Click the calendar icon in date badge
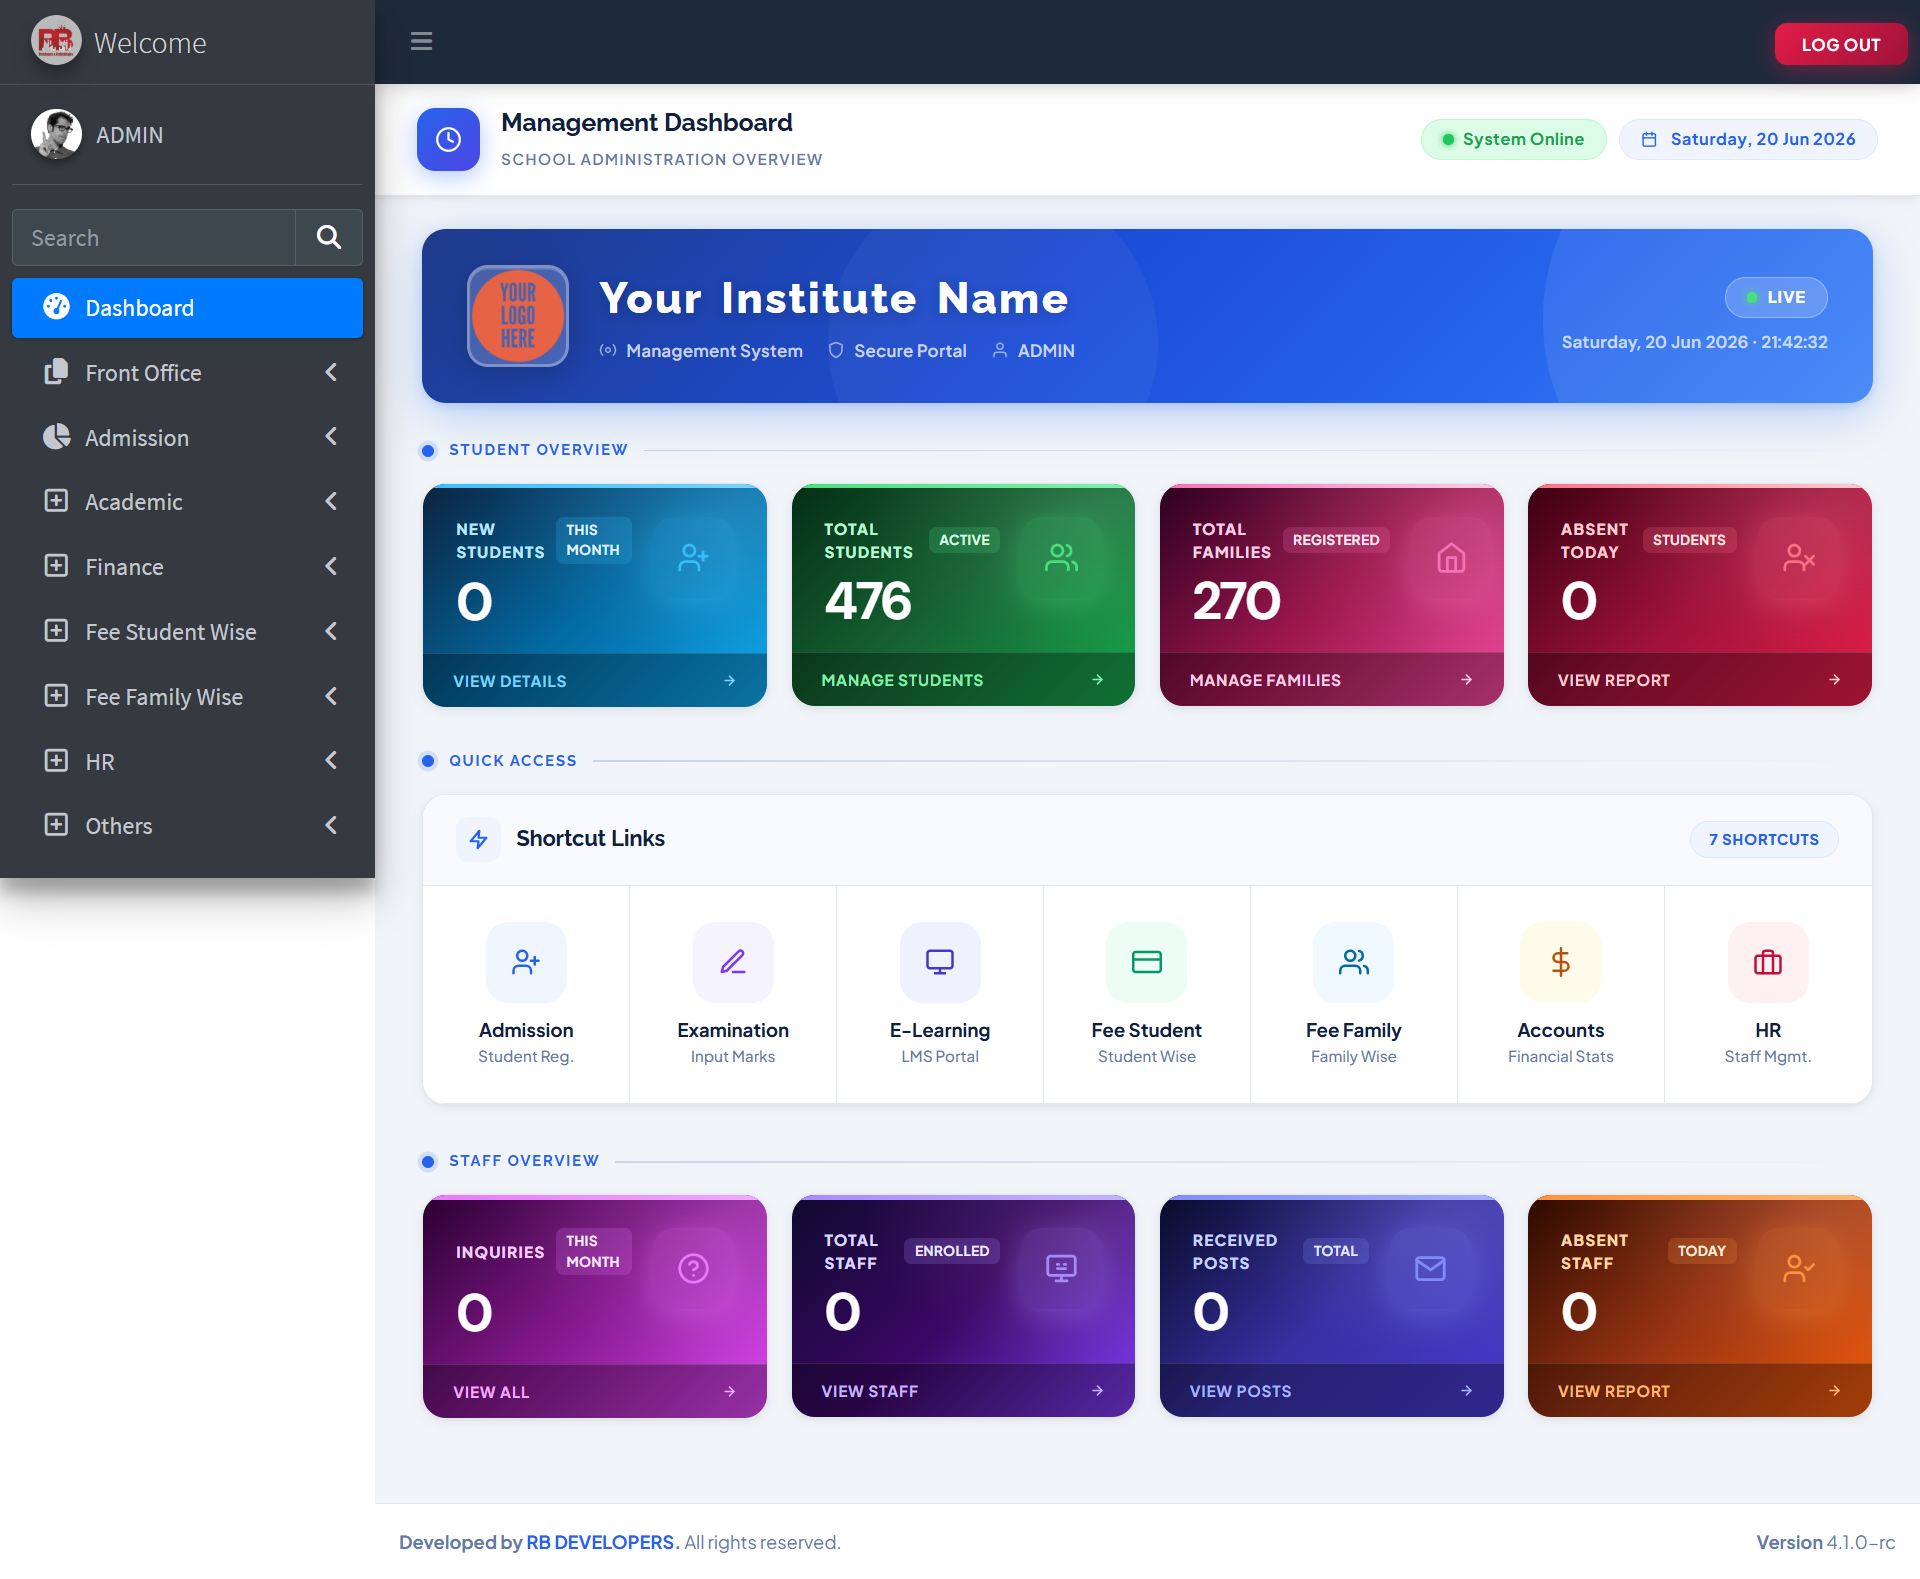The image size is (1920, 1579). click(1649, 139)
